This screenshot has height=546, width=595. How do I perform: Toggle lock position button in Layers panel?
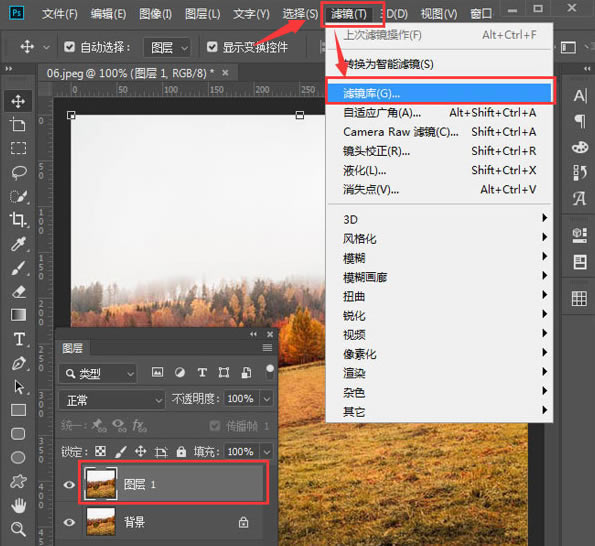pyautogui.click(x=140, y=451)
